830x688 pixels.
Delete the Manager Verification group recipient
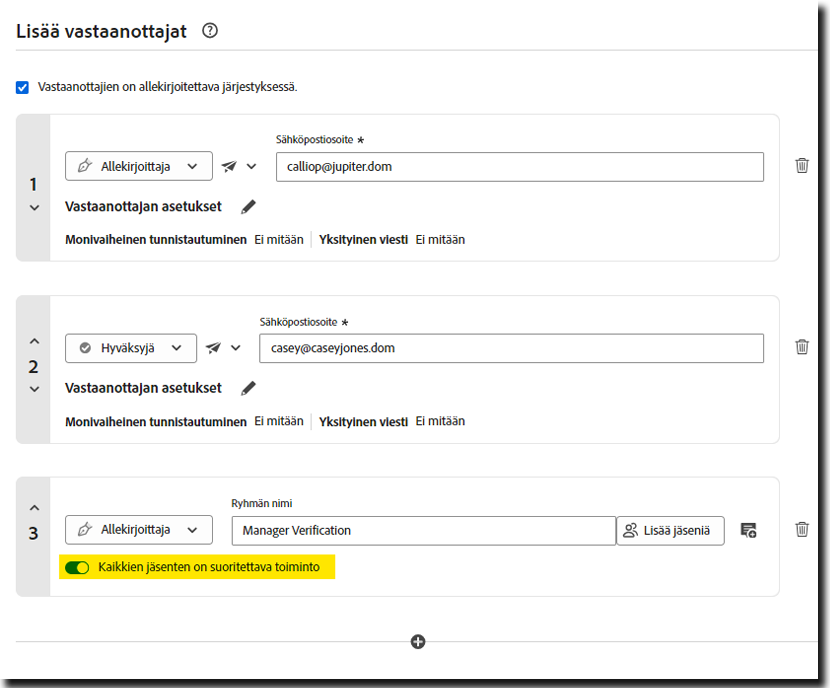click(x=801, y=530)
